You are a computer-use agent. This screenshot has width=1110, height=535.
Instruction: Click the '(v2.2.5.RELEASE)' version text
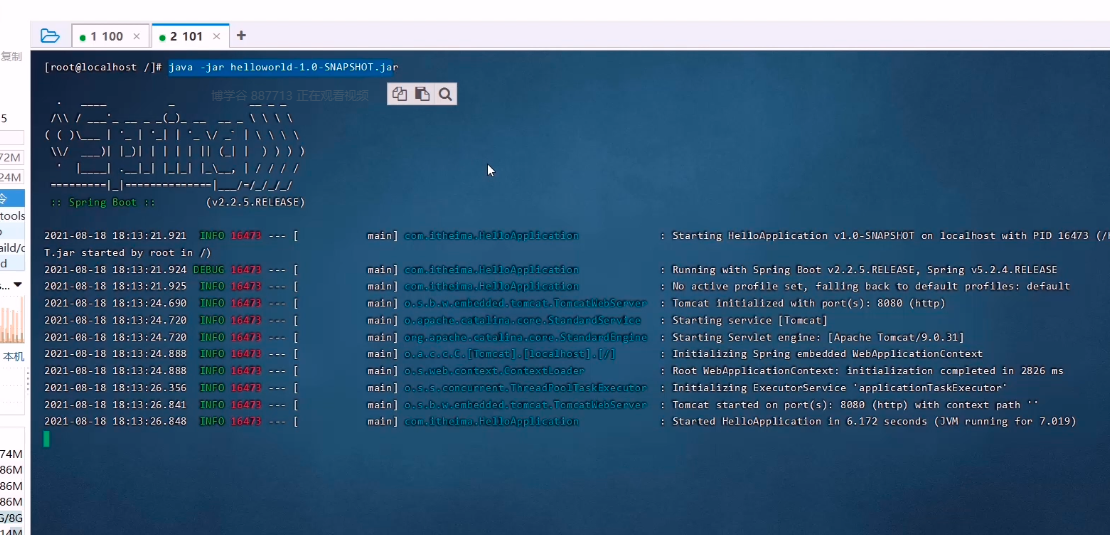(x=256, y=202)
